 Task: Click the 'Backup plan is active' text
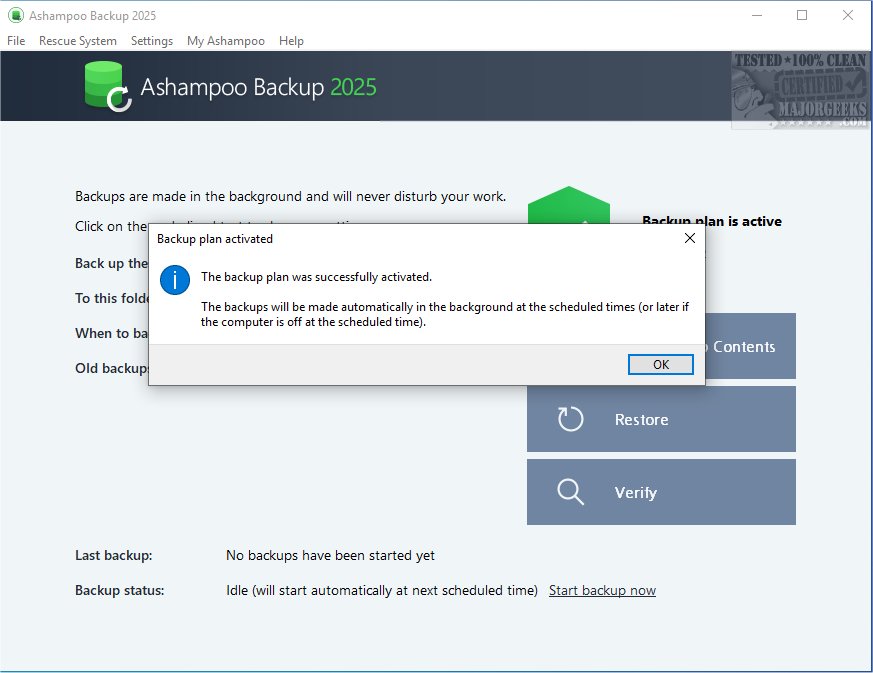click(x=712, y=221)
